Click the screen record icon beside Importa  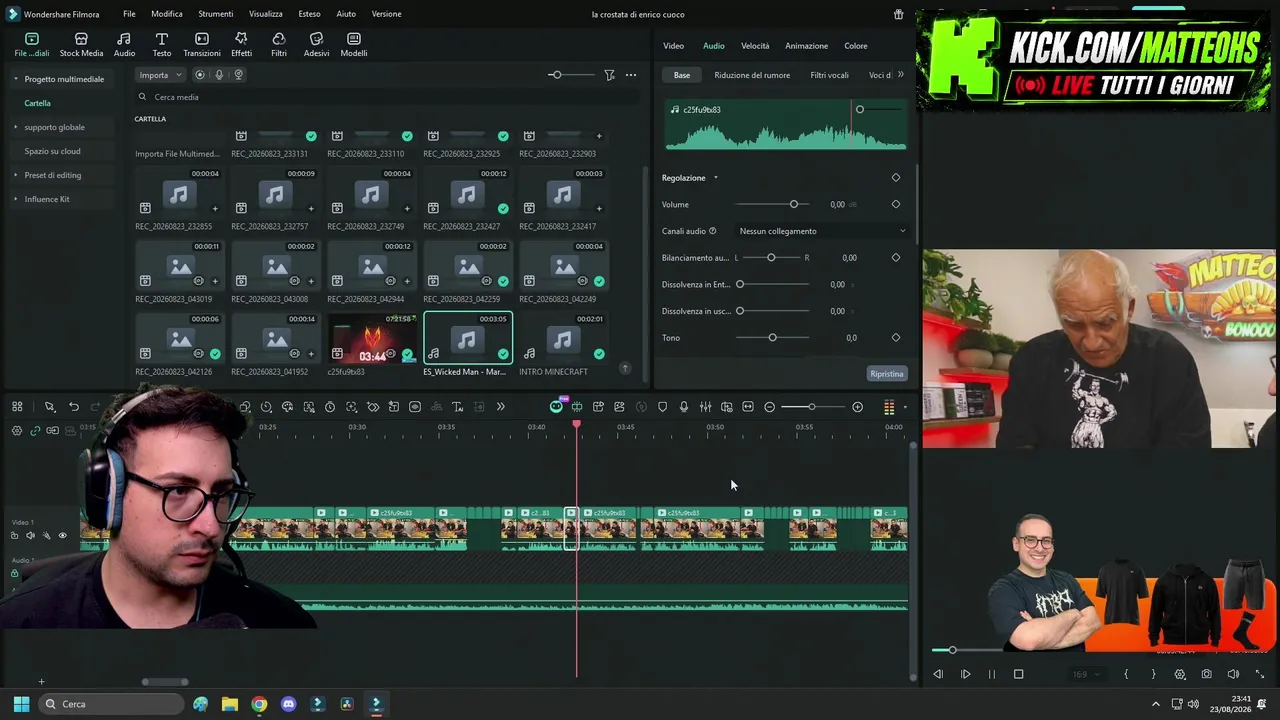pyautogui.click(x=200, y=75)
